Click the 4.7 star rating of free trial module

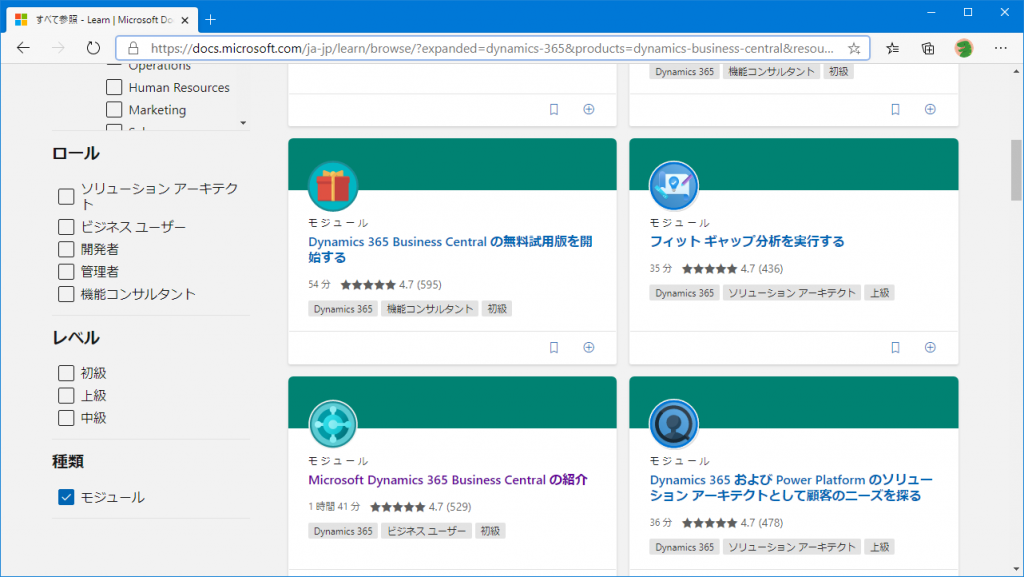[391, 285]
